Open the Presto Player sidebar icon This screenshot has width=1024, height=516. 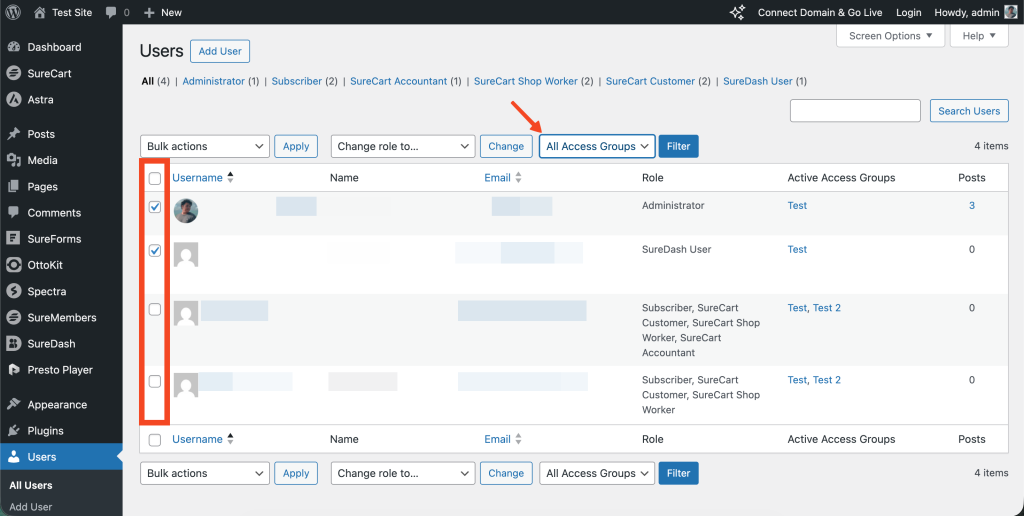(x=14, y=370)
